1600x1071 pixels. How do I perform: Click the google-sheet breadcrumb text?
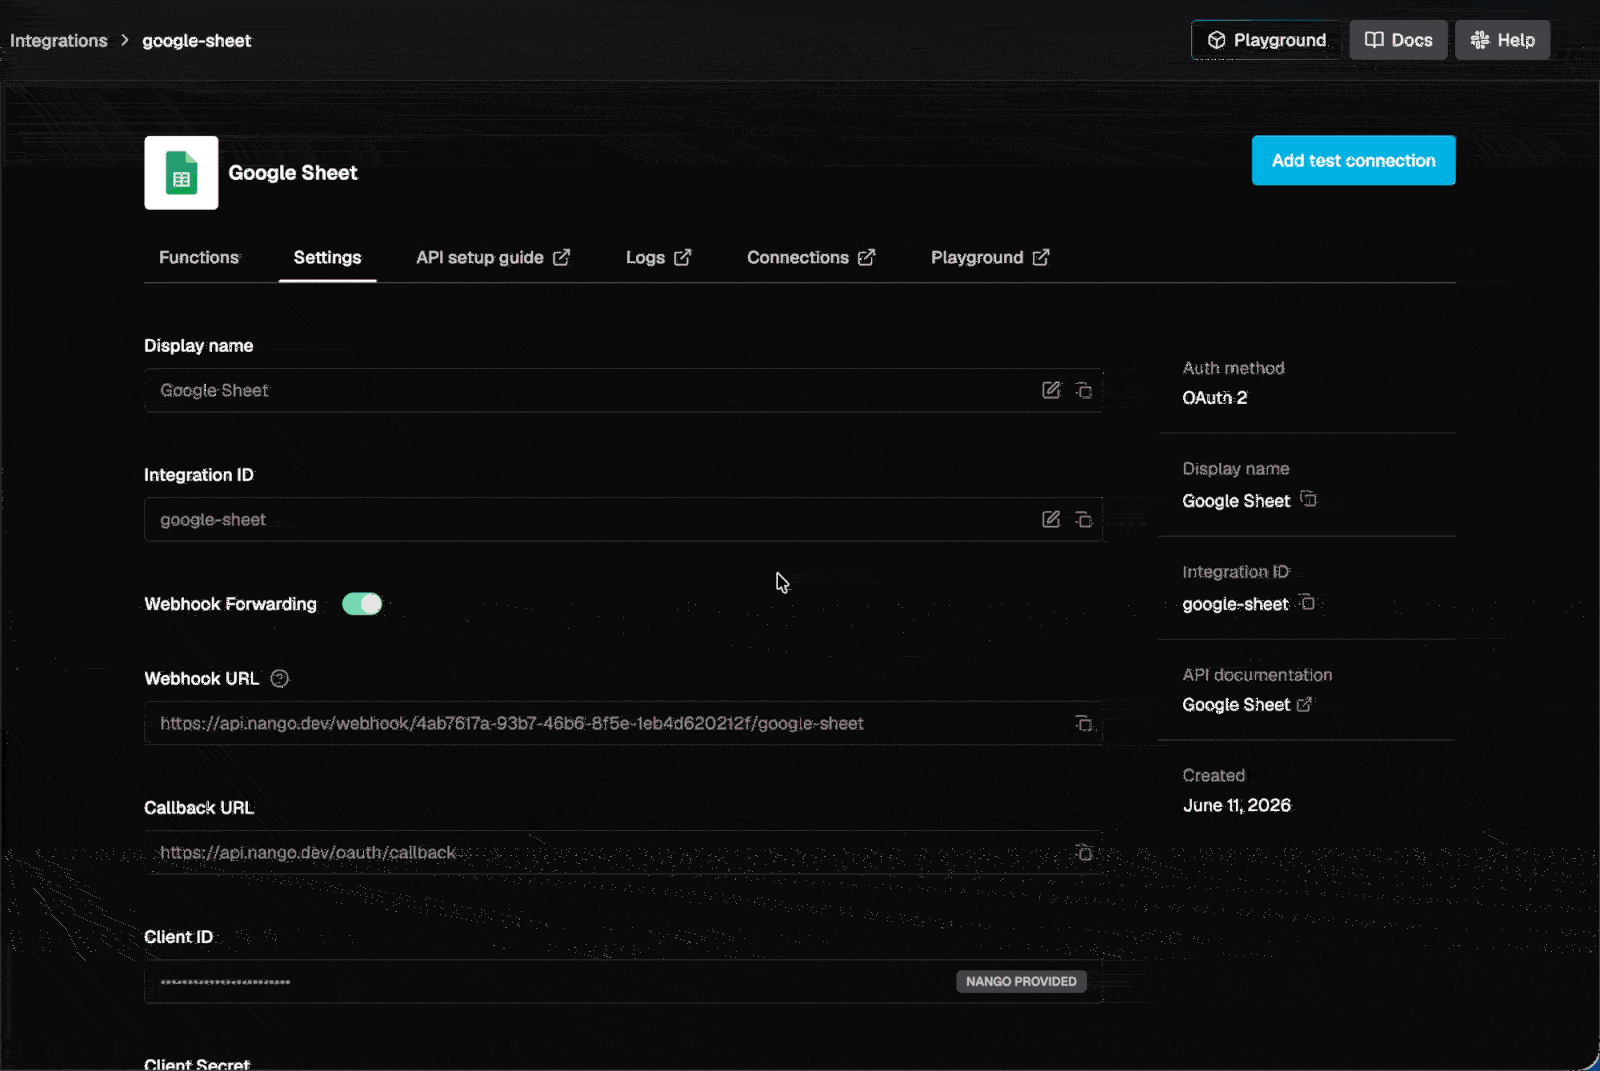coord(196,40)
